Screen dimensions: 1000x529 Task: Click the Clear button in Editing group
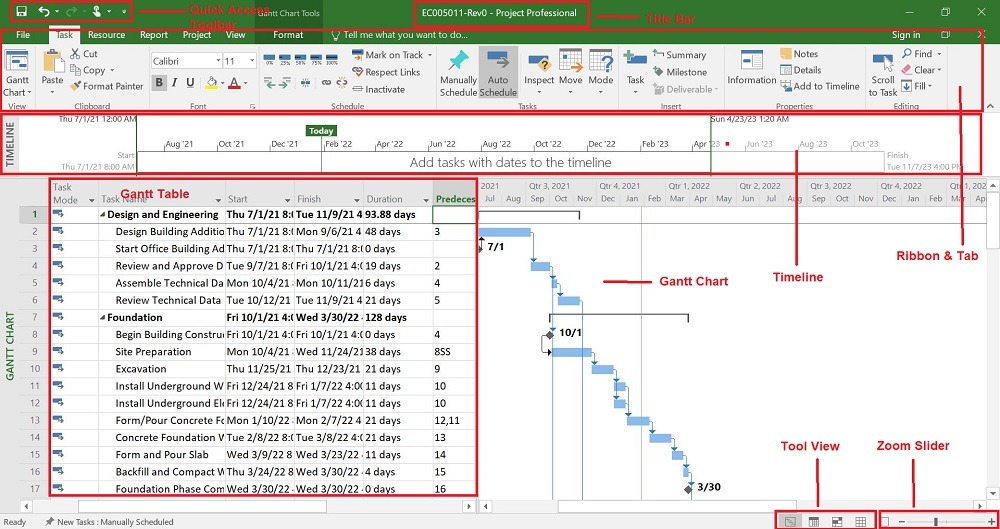click(919, 70)
